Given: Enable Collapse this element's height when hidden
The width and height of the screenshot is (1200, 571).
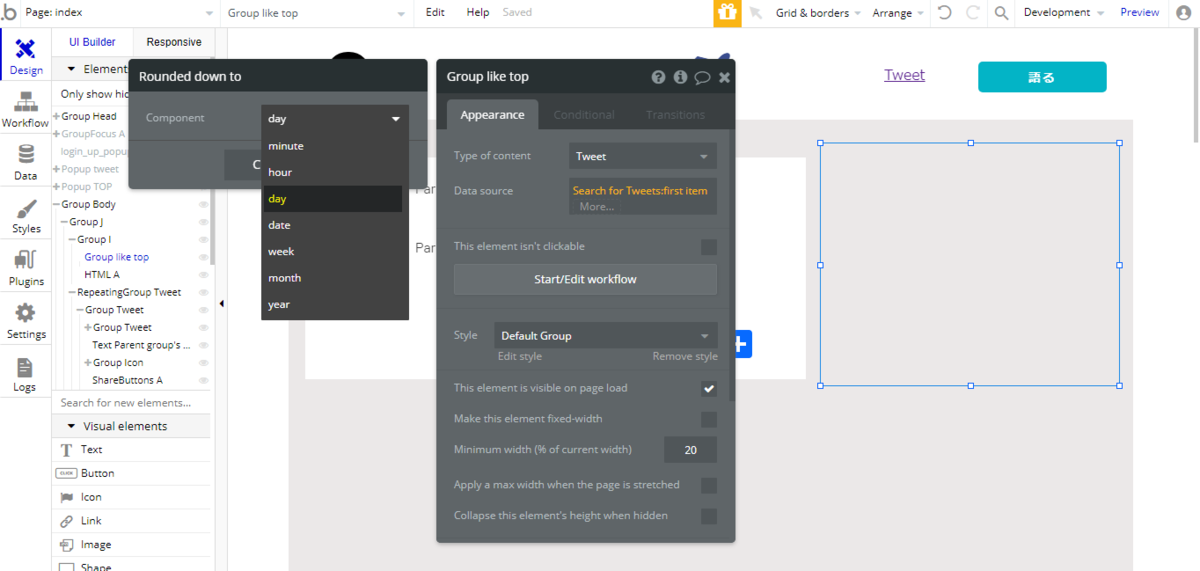Looking at the screenshot, I should coord(709,516).
